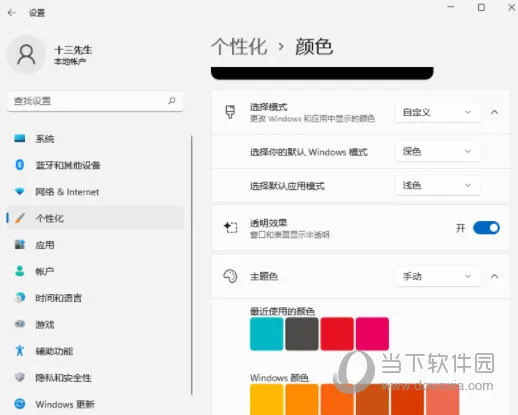Click the palette icon beside 主题色

230,276
